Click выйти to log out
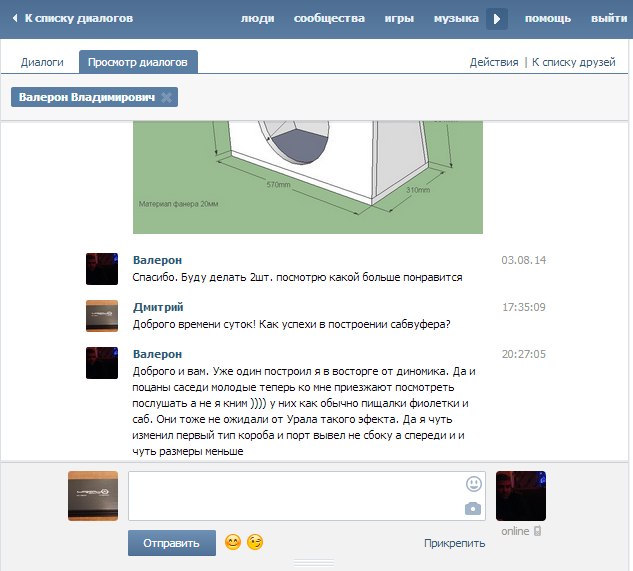Screen dimensions: 633x571 609,18
